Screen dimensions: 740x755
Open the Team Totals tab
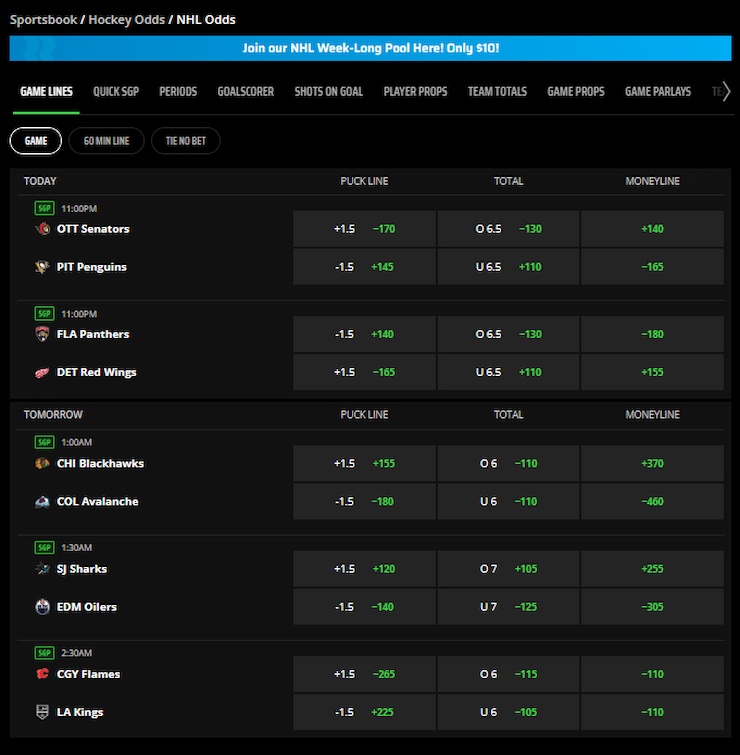[497, 91]
